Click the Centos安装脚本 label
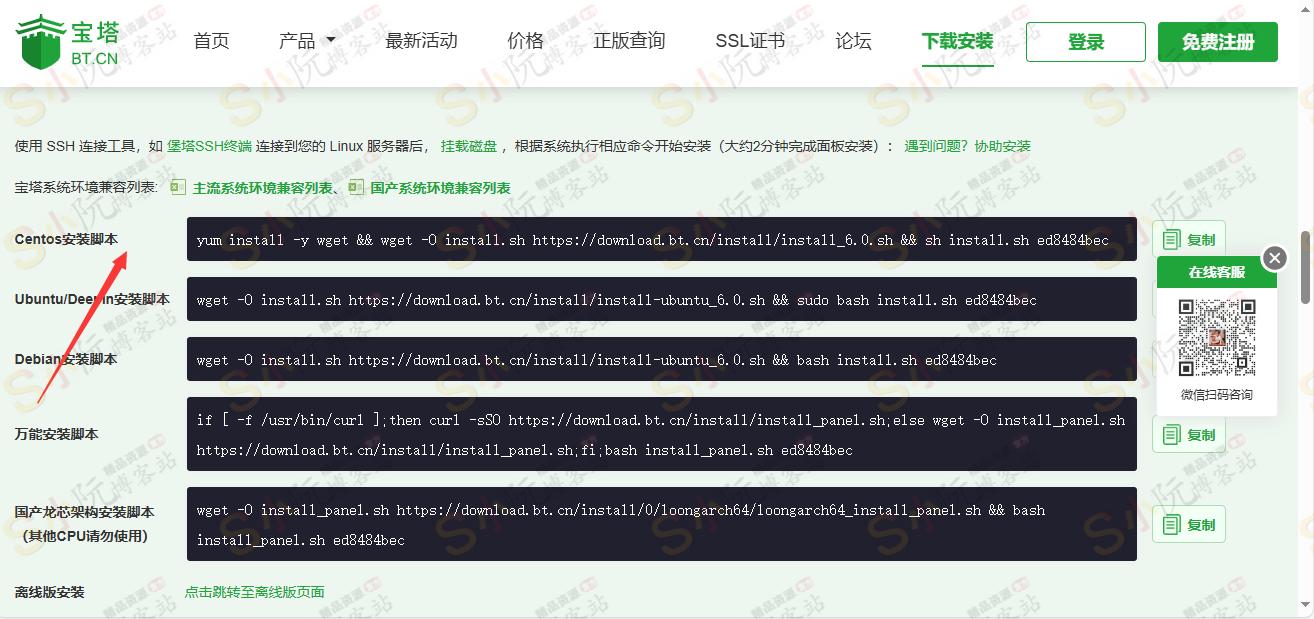The width and height of the screenshot is (1314, 619). (x=66, y=240)
